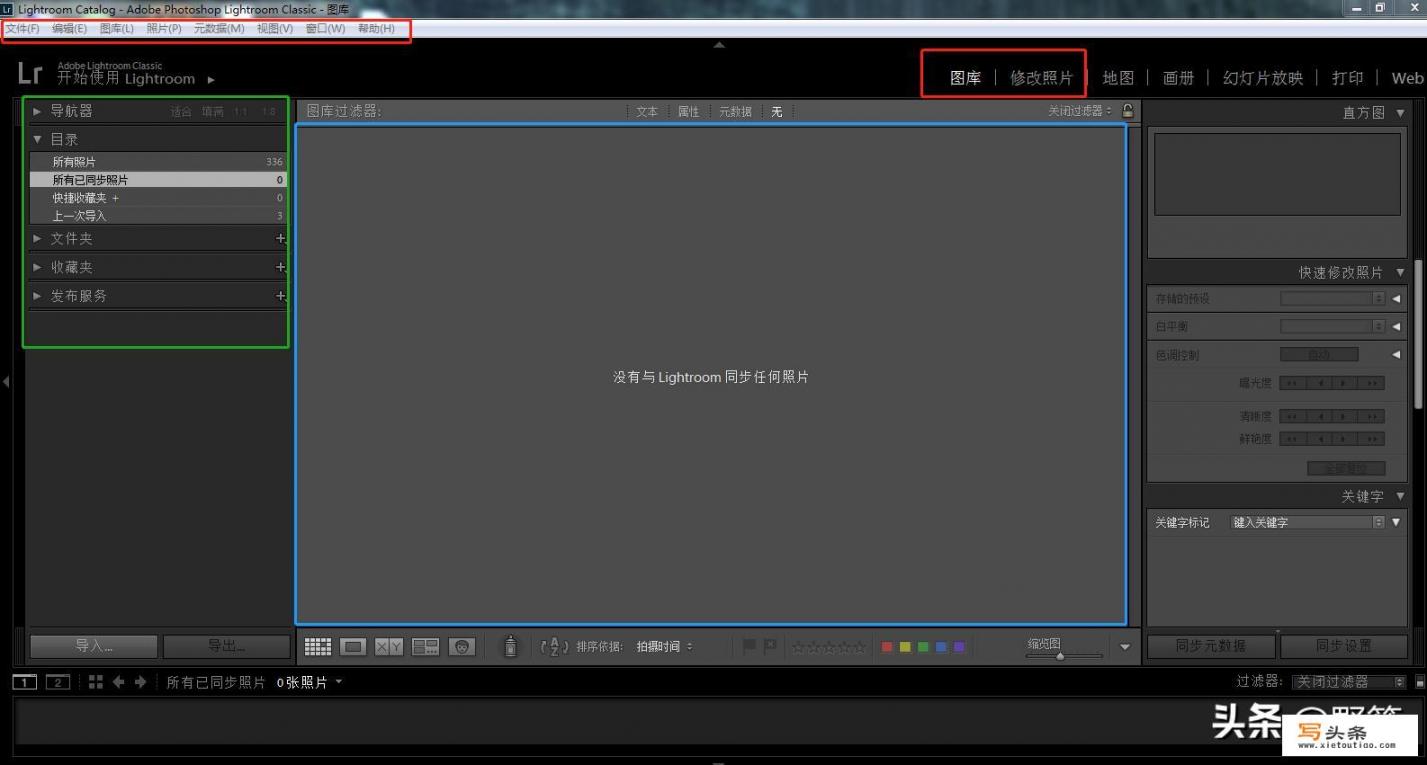Viewport: 1427px width, 765px height.
Task: Set Navigator zoom to 1:1
Action: point(241,112)
